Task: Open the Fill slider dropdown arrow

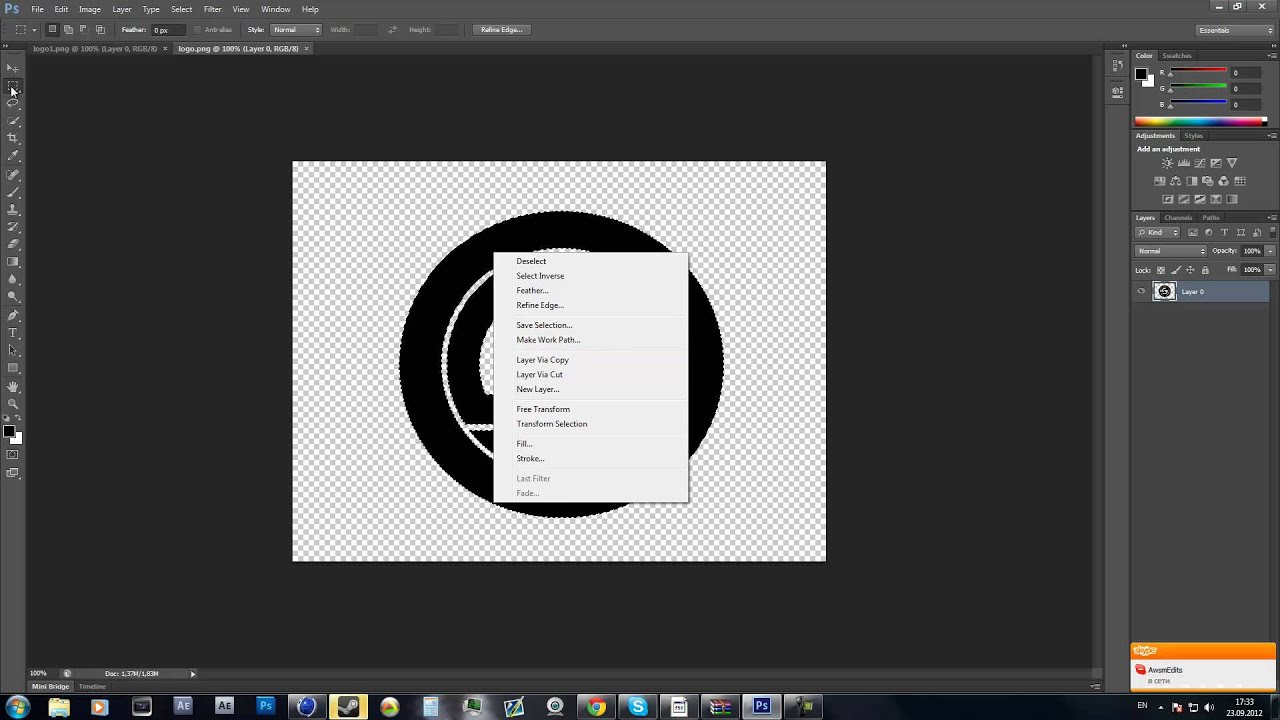Action: tap(1270, 270)
